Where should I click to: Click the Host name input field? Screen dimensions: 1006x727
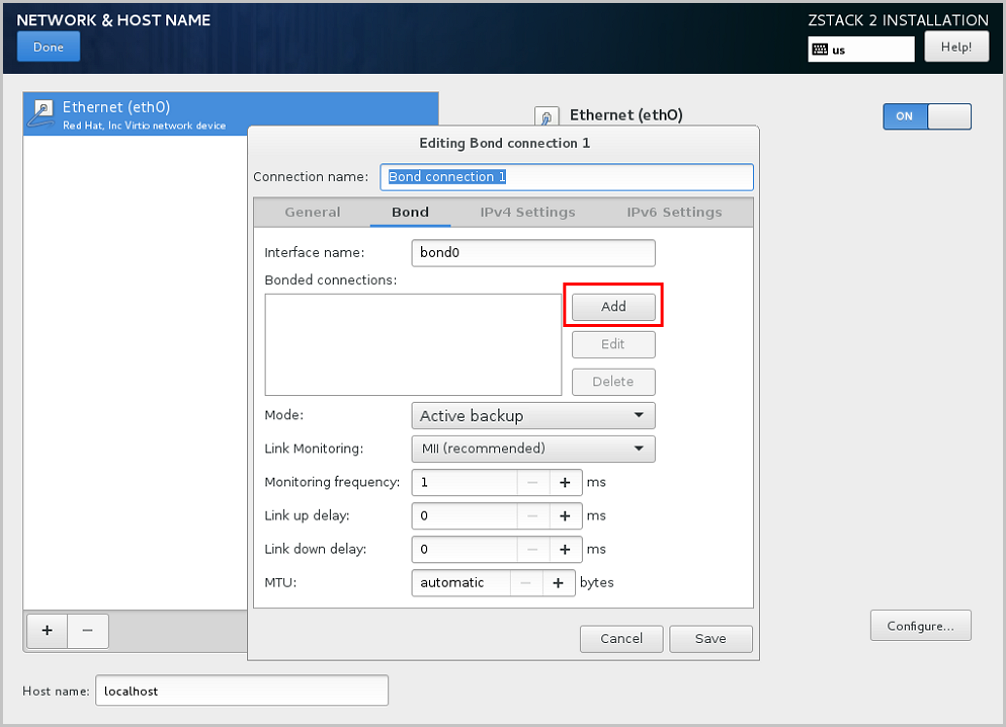[241, 691]
